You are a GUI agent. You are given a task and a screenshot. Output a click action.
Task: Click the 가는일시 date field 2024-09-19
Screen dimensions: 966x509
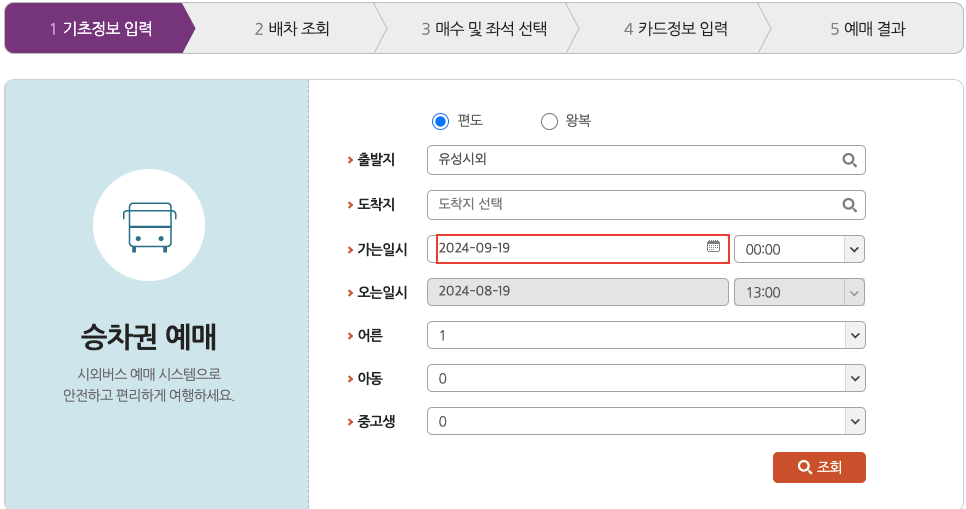[x=578, y=249]
